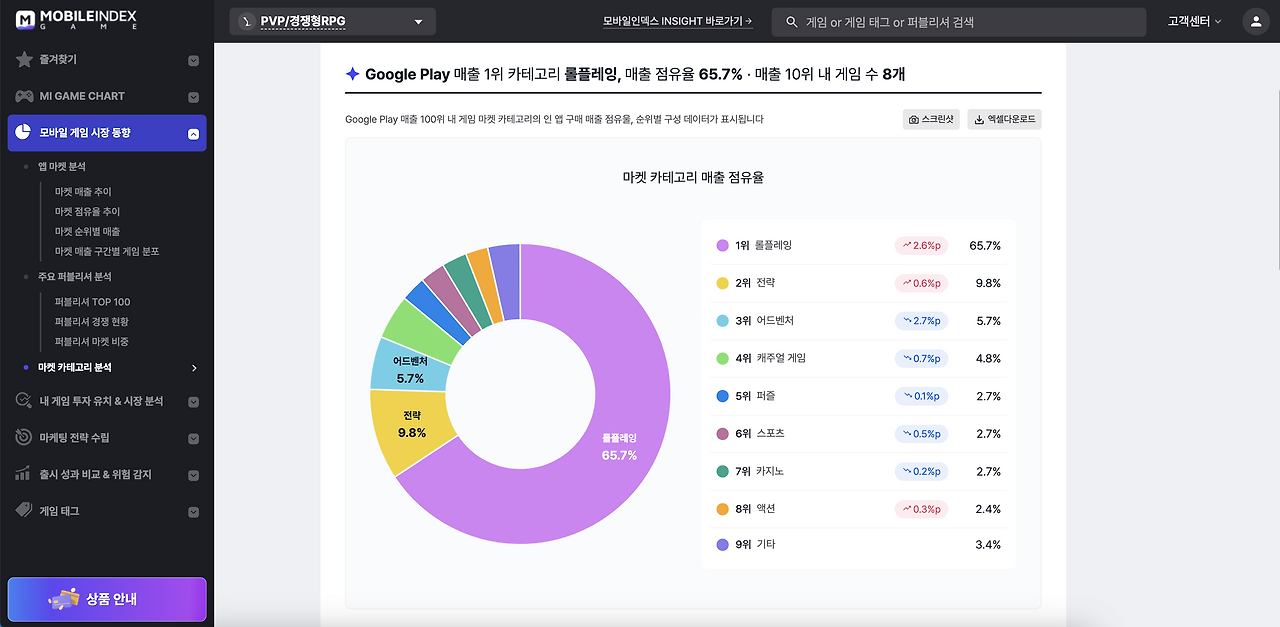Click the purple 롤플레잉 legend color dot
1280x627 pixels.
(722, 245)
